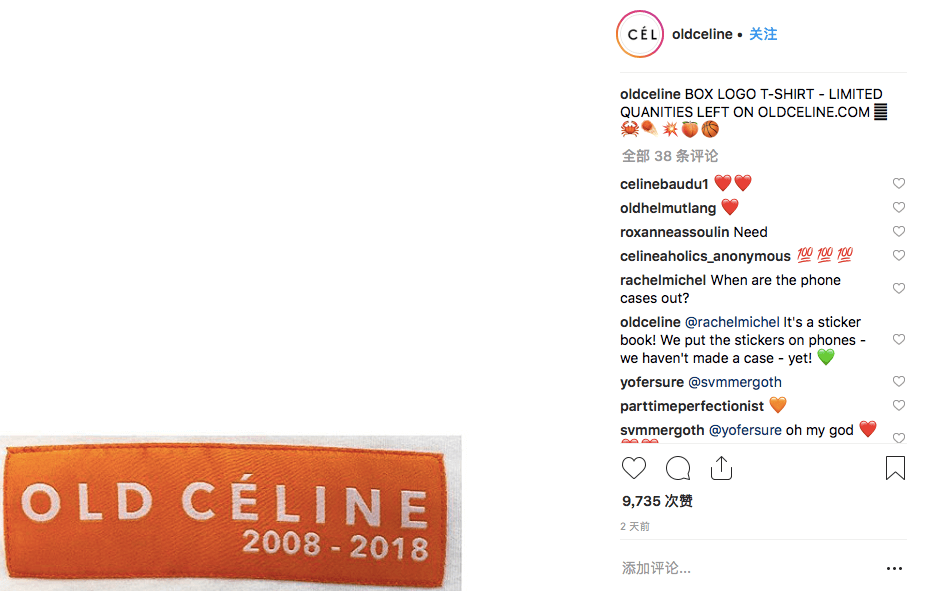The width and height of the screenshot is (928, 591).
Task: Expand all 38 comments (全部 38 条评论)
Action: coord(670,156)
